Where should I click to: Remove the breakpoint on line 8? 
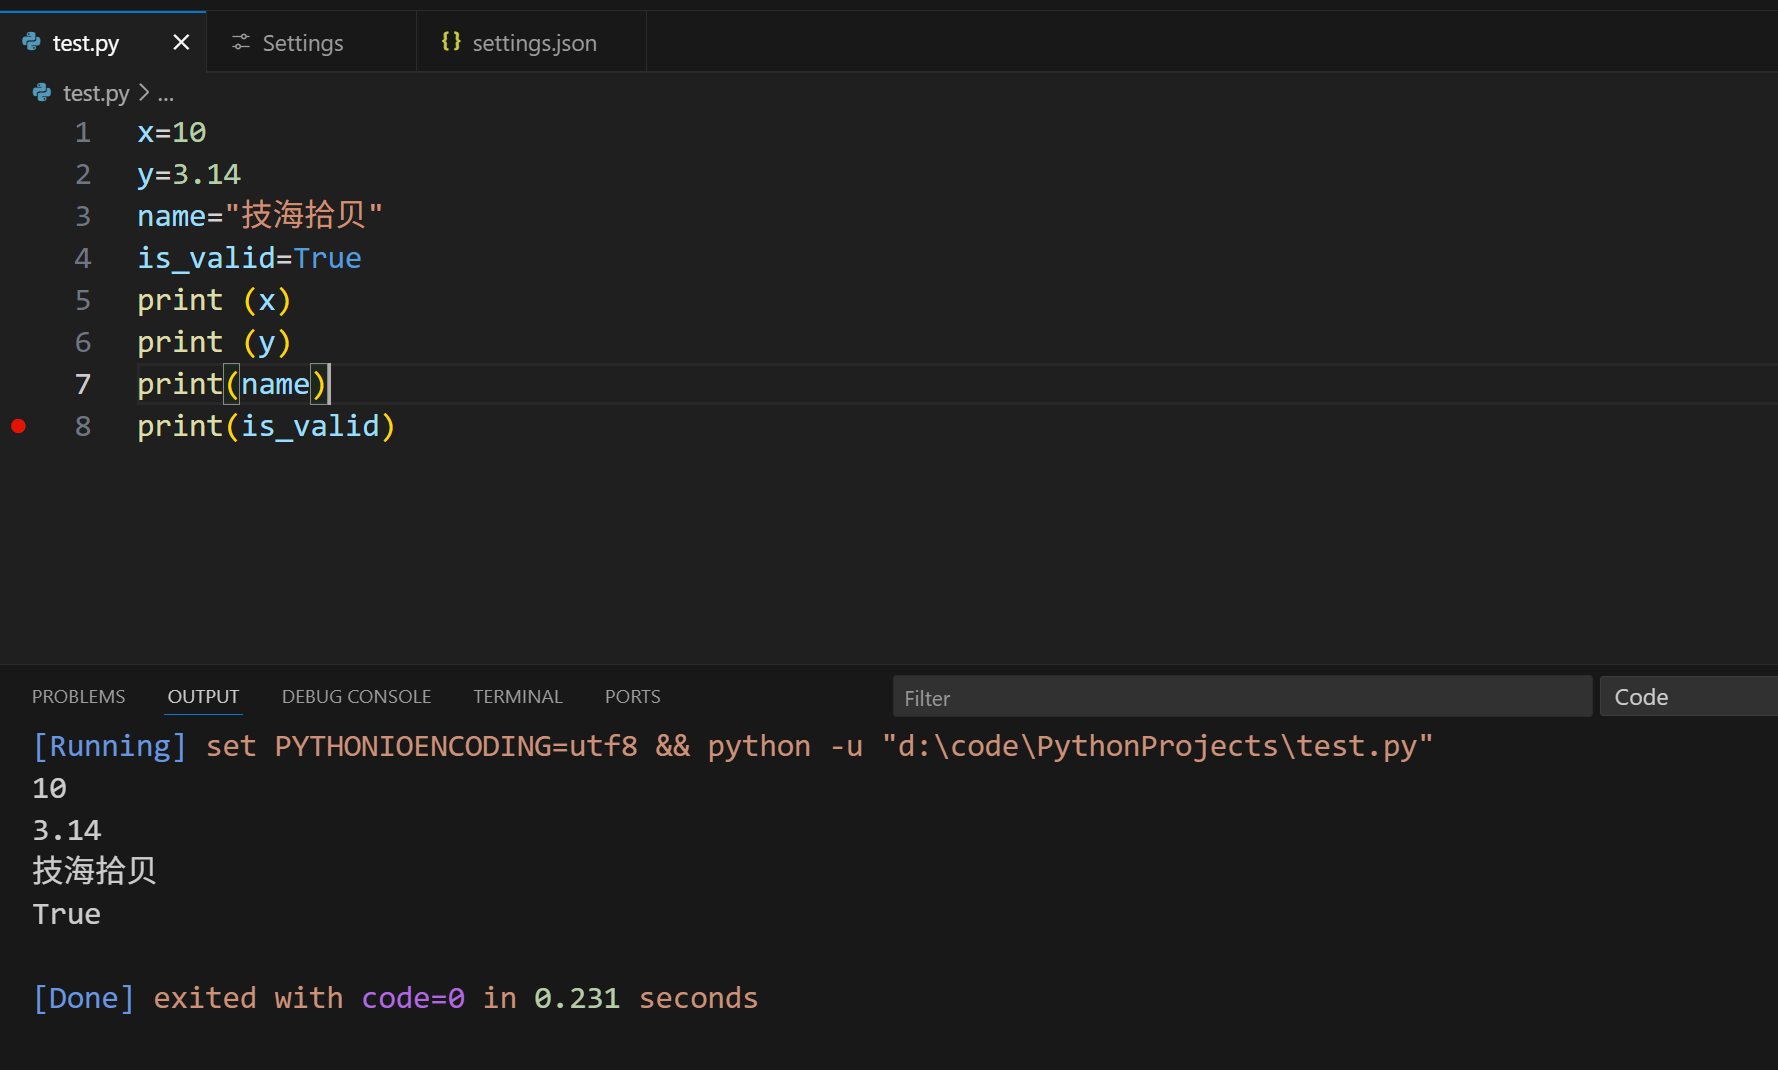click(18, 426)
